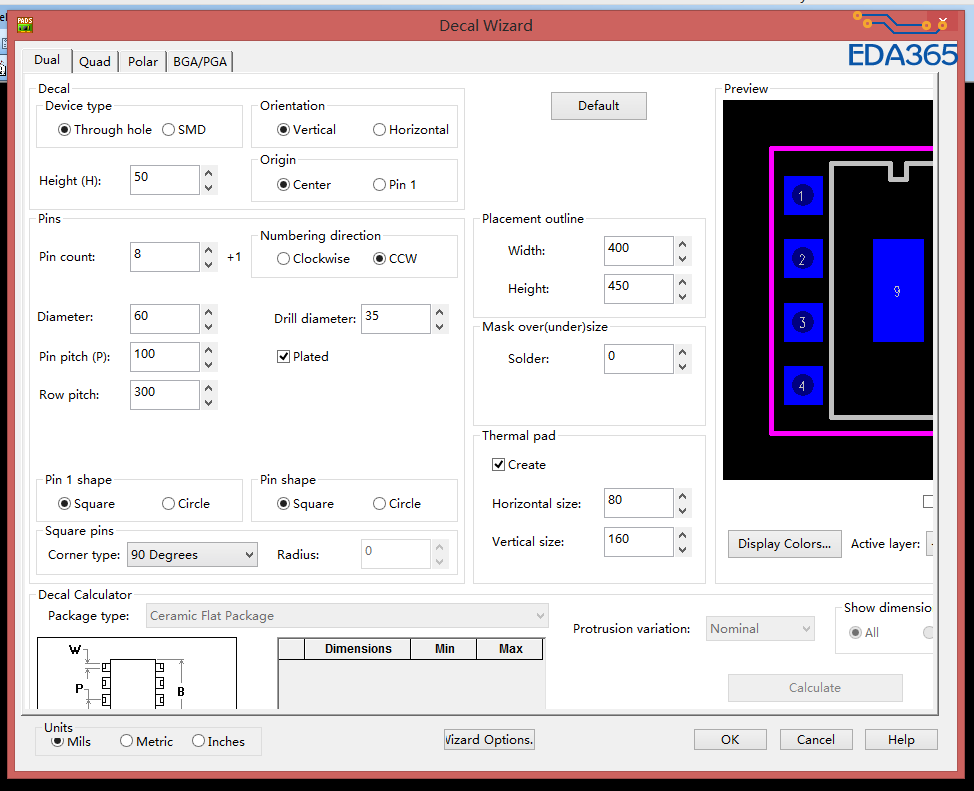Viewport: 974px width, 791px height.
Task: Switch to the Quad tab
Action: (94, 62)
